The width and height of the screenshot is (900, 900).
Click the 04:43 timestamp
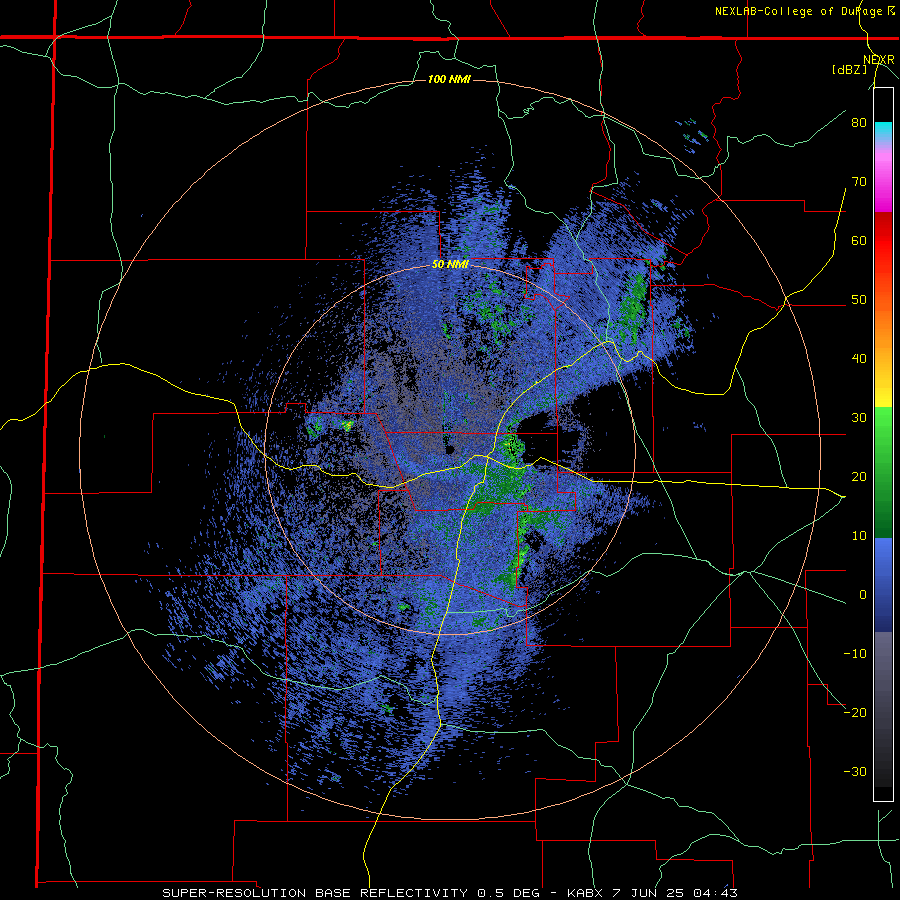tap(718, 893)
